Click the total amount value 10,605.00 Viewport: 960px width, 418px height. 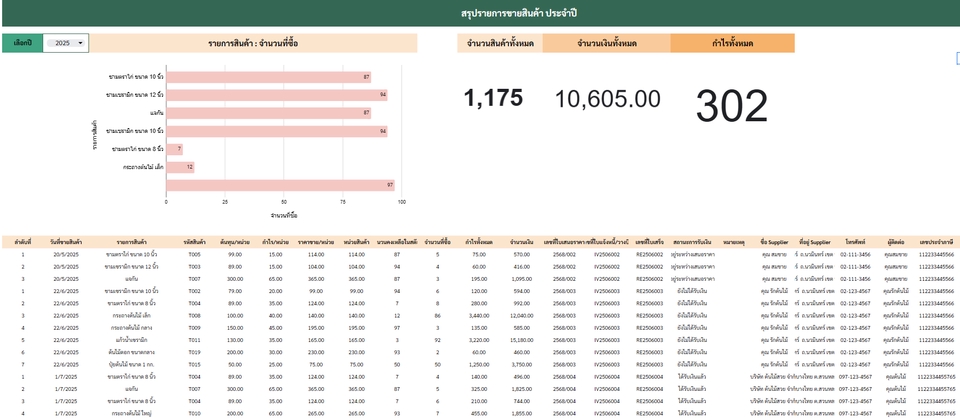pyautogui.click(x=607, y=98)
